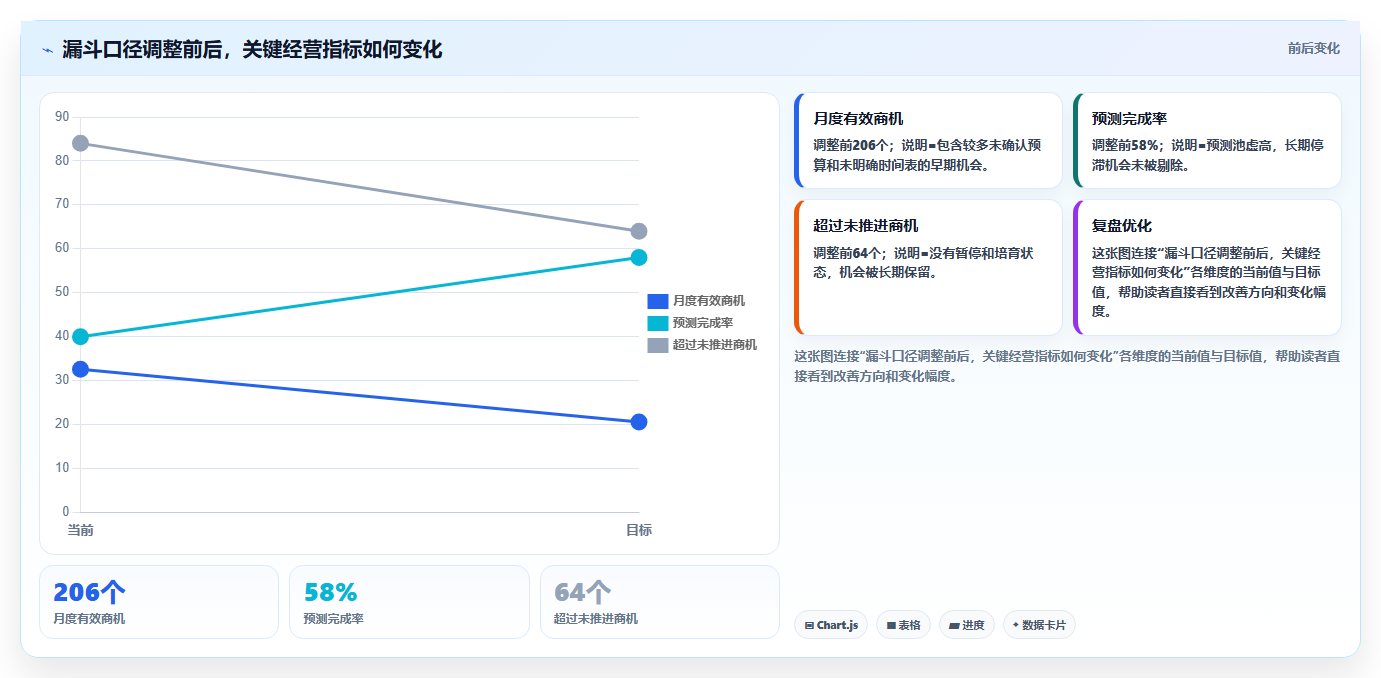Click the 调整前58% description text
This screenshot has width=1381, height=678.
click(1207, 155)
